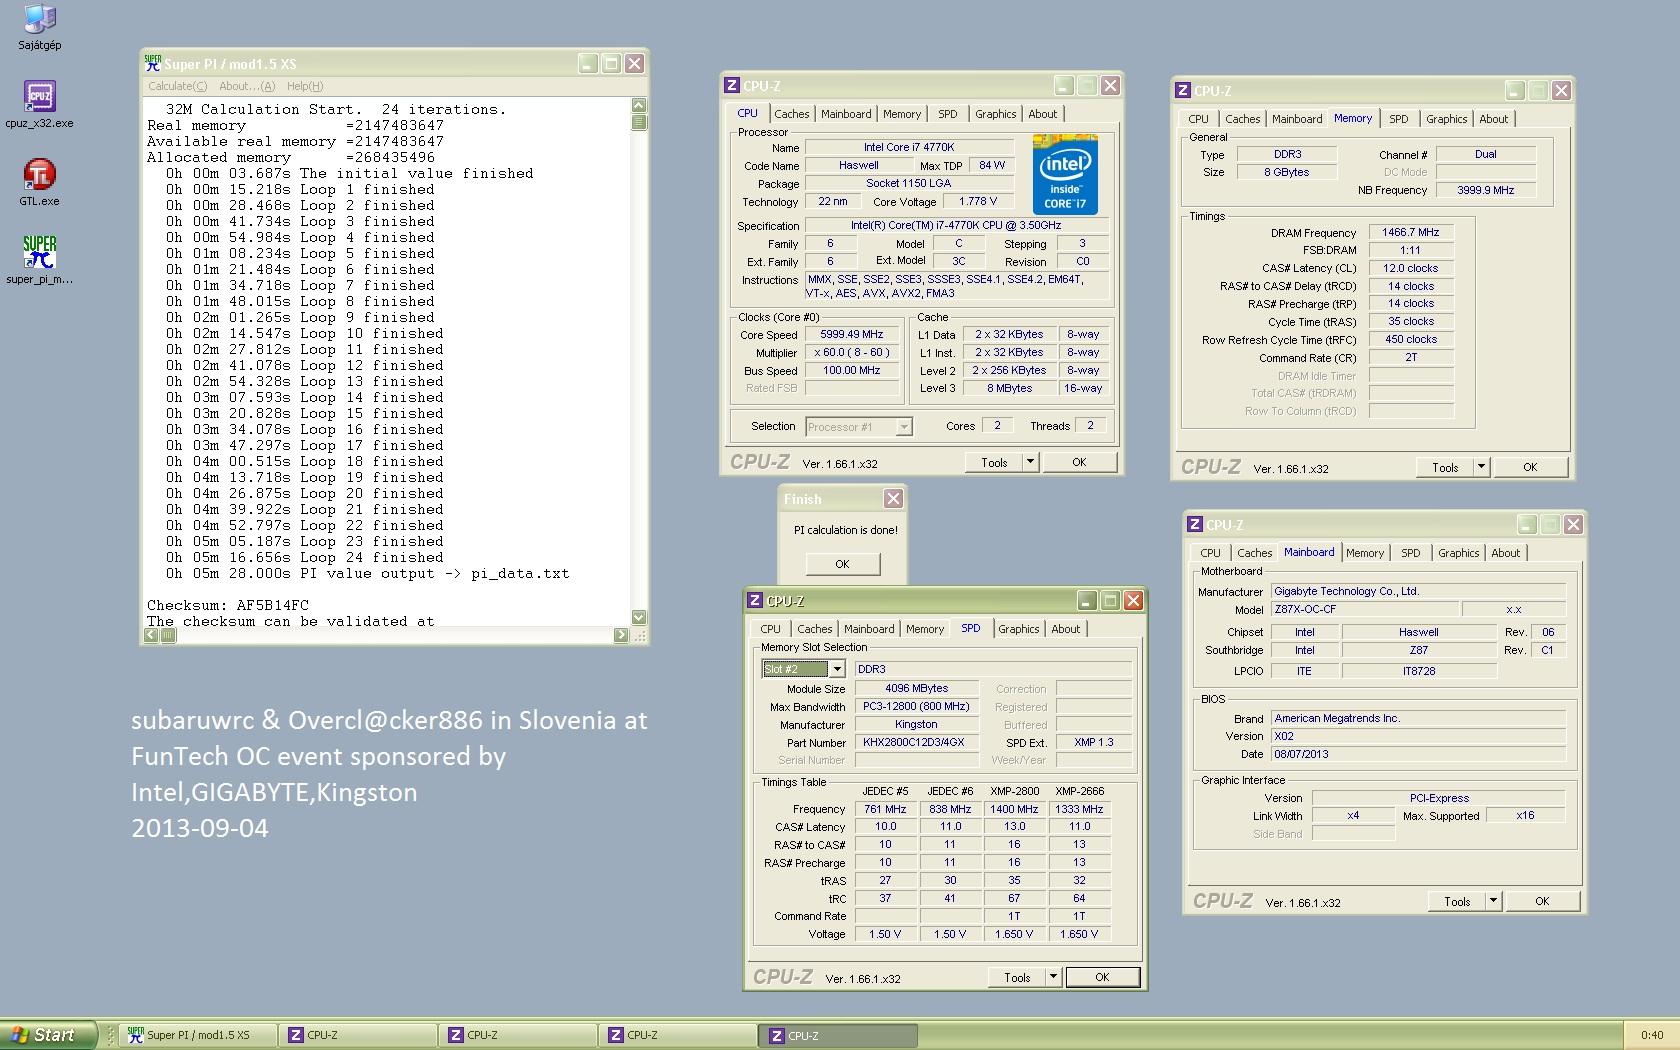
Task: Click the Super PI horizontal scrollbar left arrow
Action: click(152, 635)
